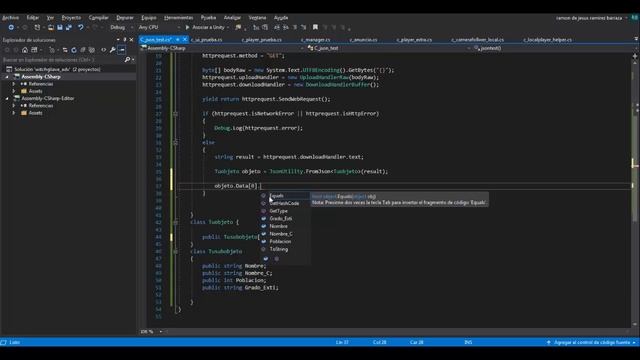The width and height of the screenshot is (640, 360).
Task: Open the Herramientas menu
Action: coord(178,18)
